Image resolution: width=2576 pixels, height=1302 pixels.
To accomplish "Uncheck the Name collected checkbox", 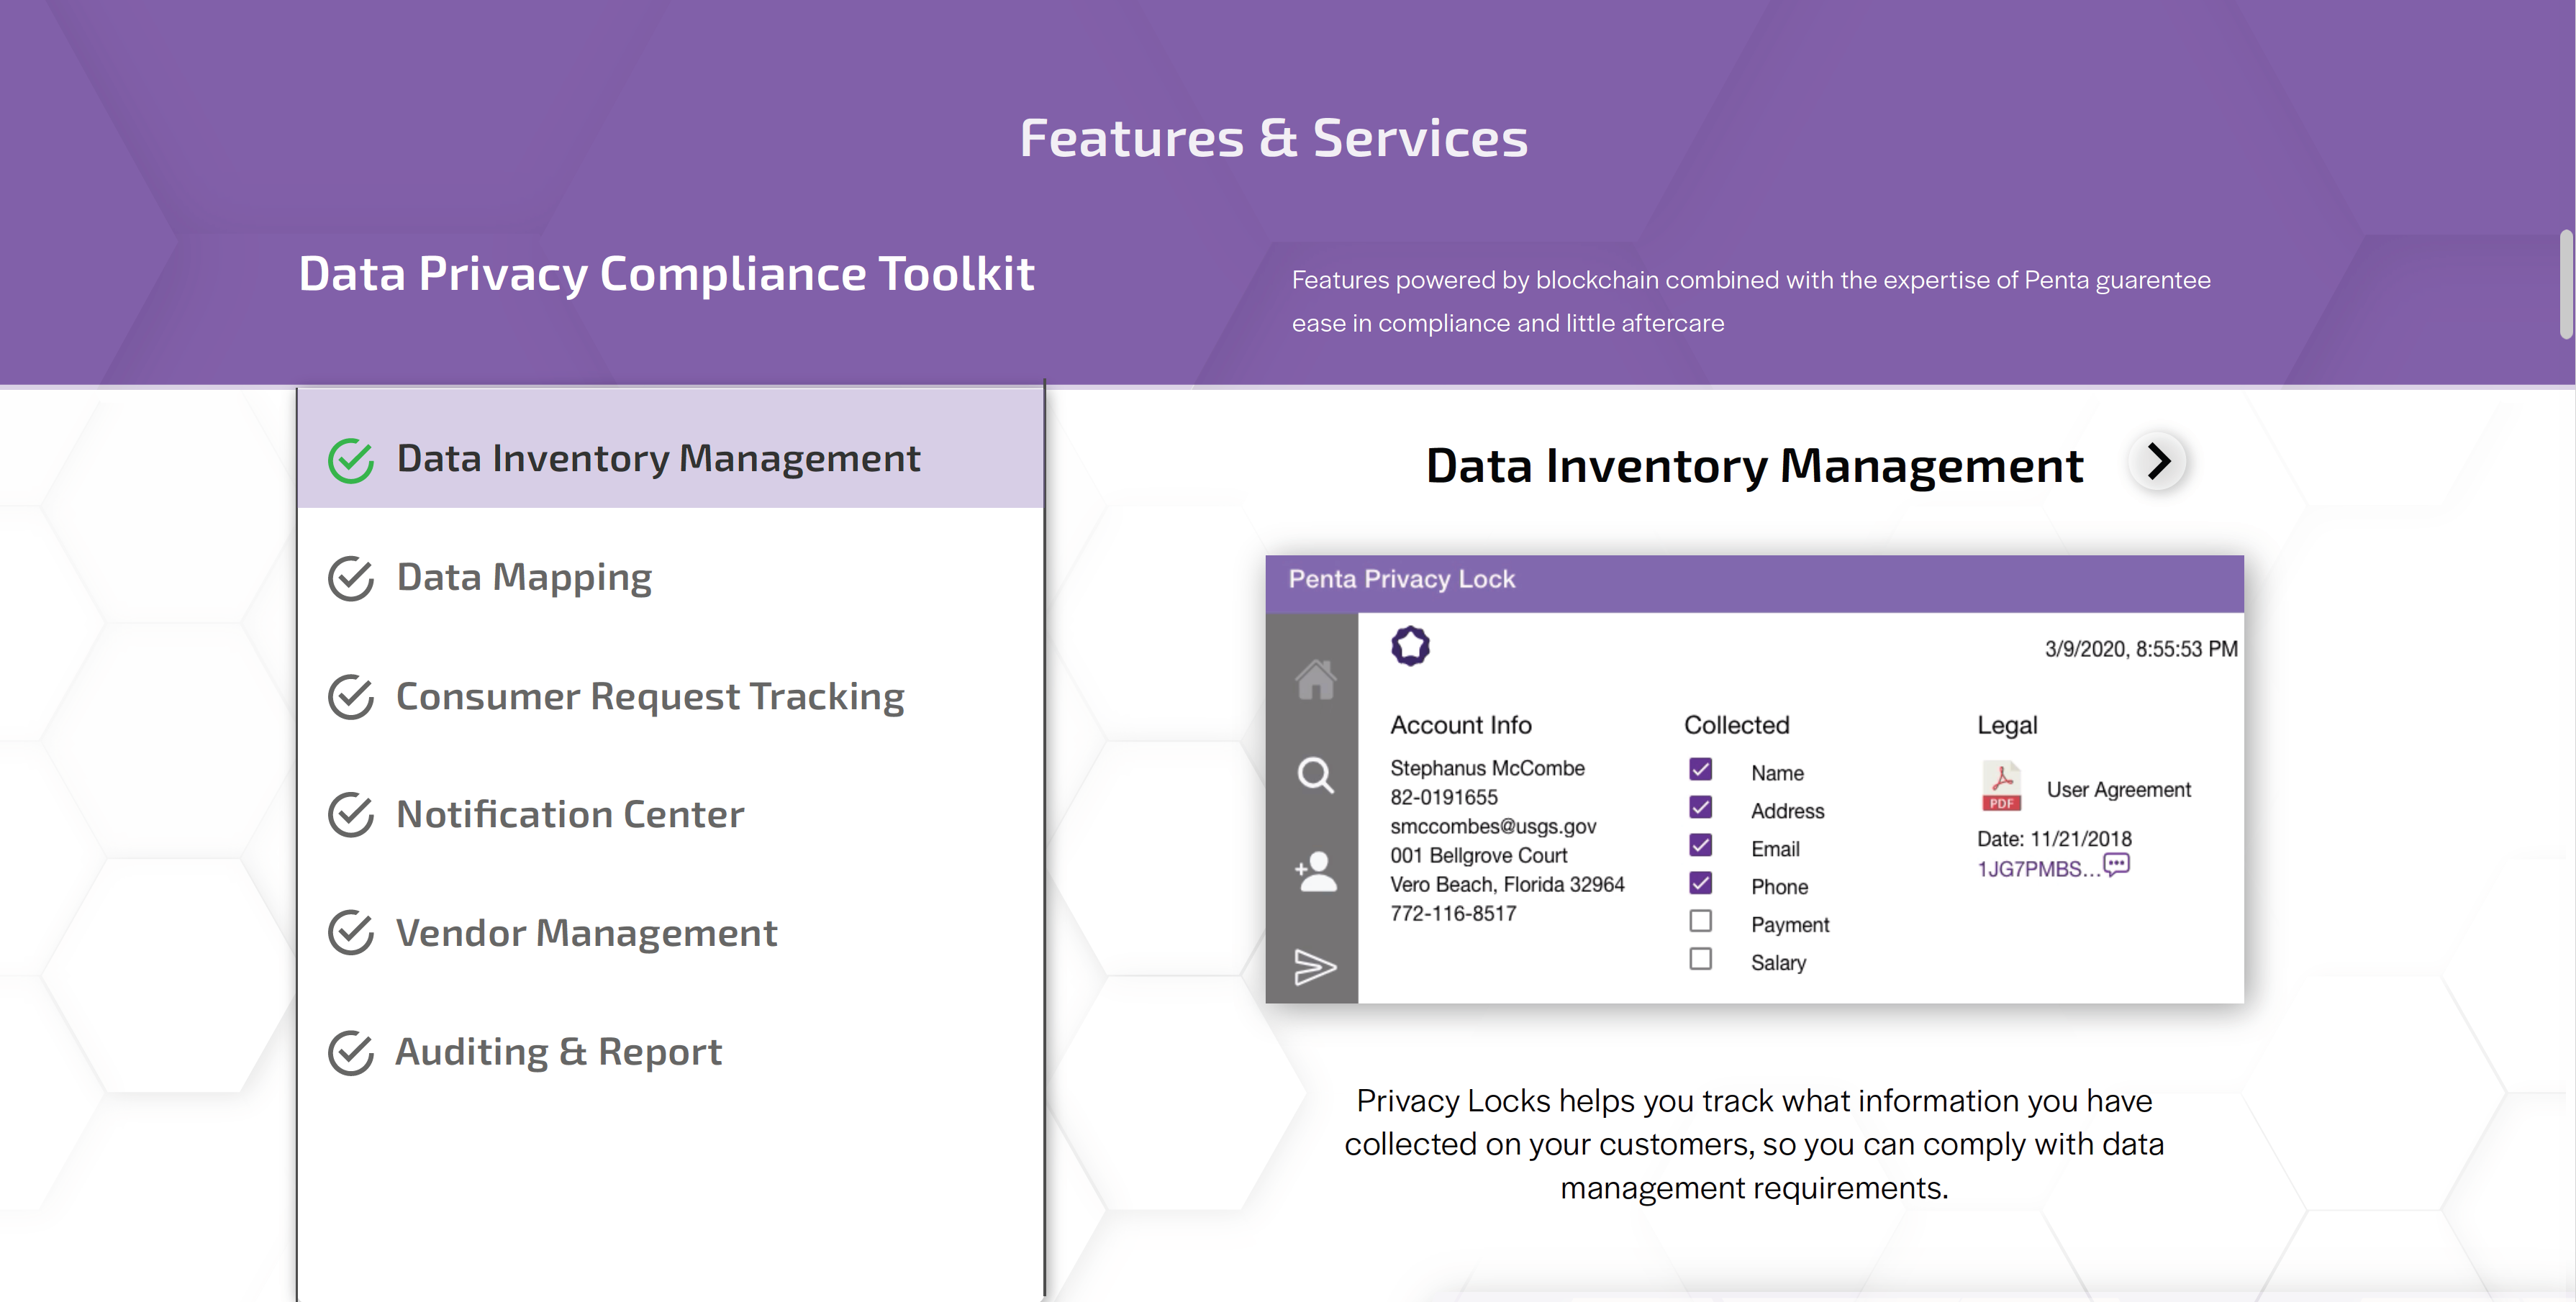I will click(x=1700, y=769).
